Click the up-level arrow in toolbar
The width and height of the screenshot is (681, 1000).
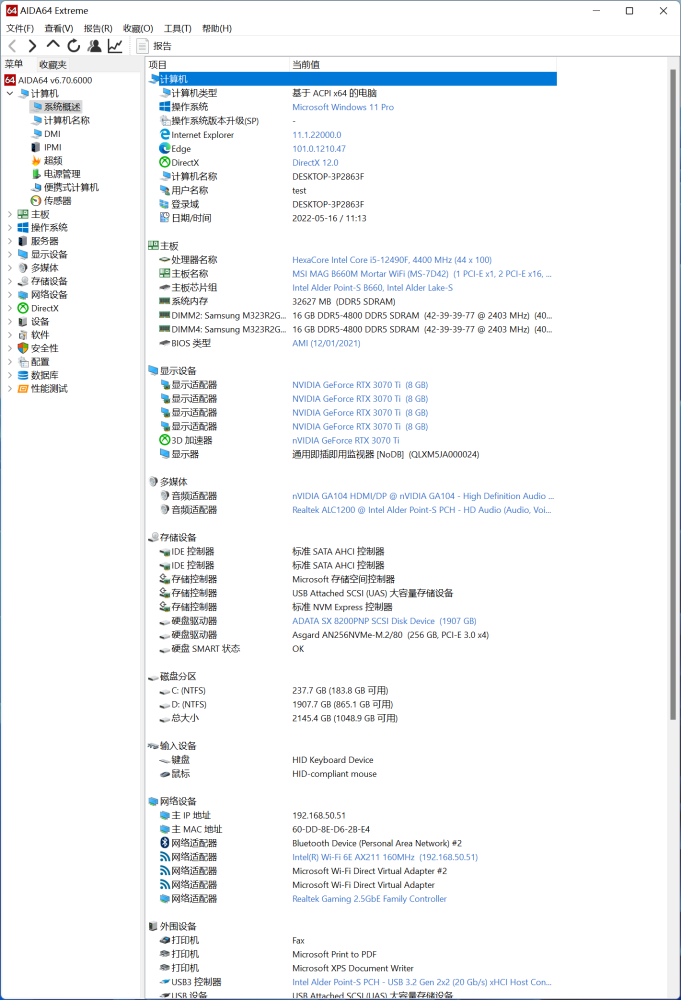coord(53,45)
